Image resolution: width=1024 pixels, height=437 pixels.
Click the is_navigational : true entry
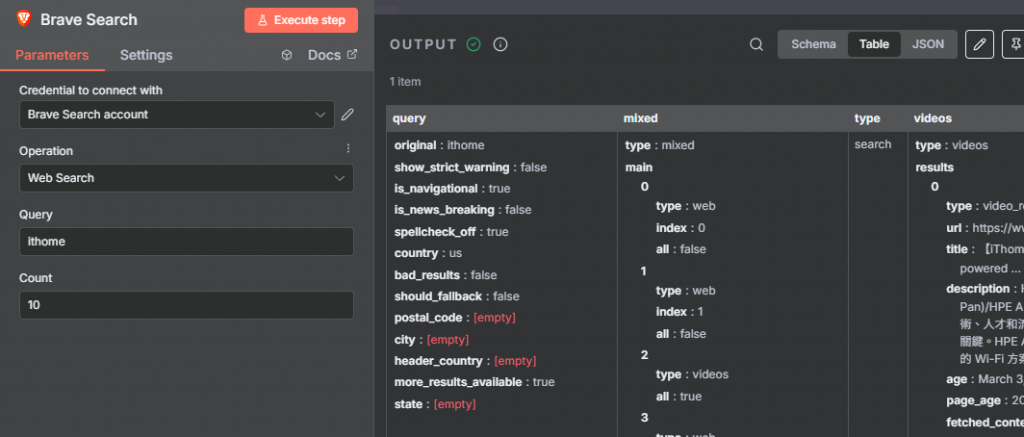point(452,189)
